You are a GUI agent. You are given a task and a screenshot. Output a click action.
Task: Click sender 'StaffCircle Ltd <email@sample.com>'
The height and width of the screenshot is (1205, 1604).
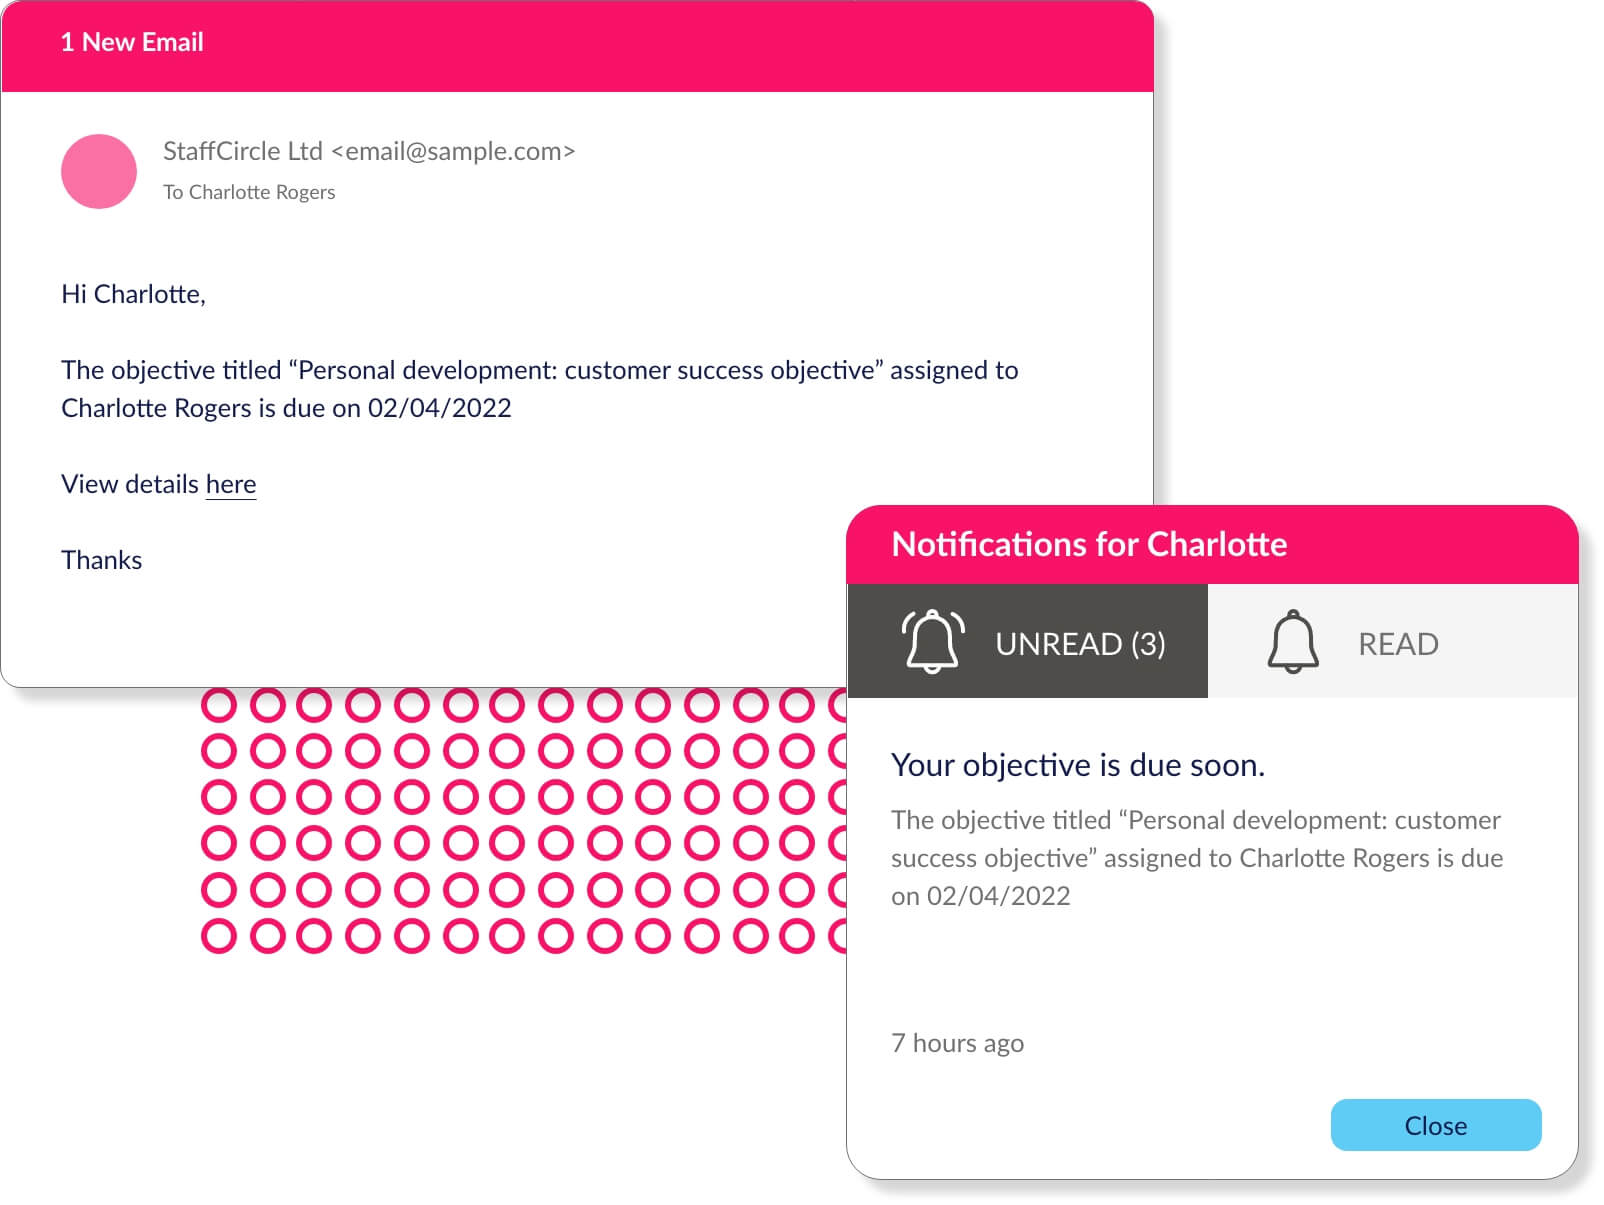369,151
